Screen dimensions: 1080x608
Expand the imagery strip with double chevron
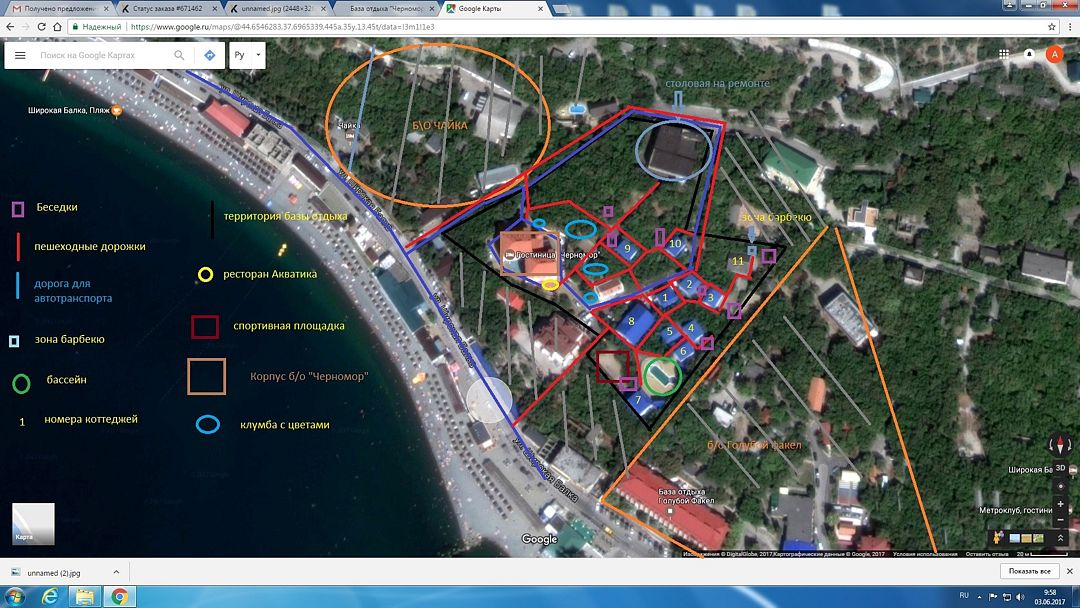(x=1060, y=538)
